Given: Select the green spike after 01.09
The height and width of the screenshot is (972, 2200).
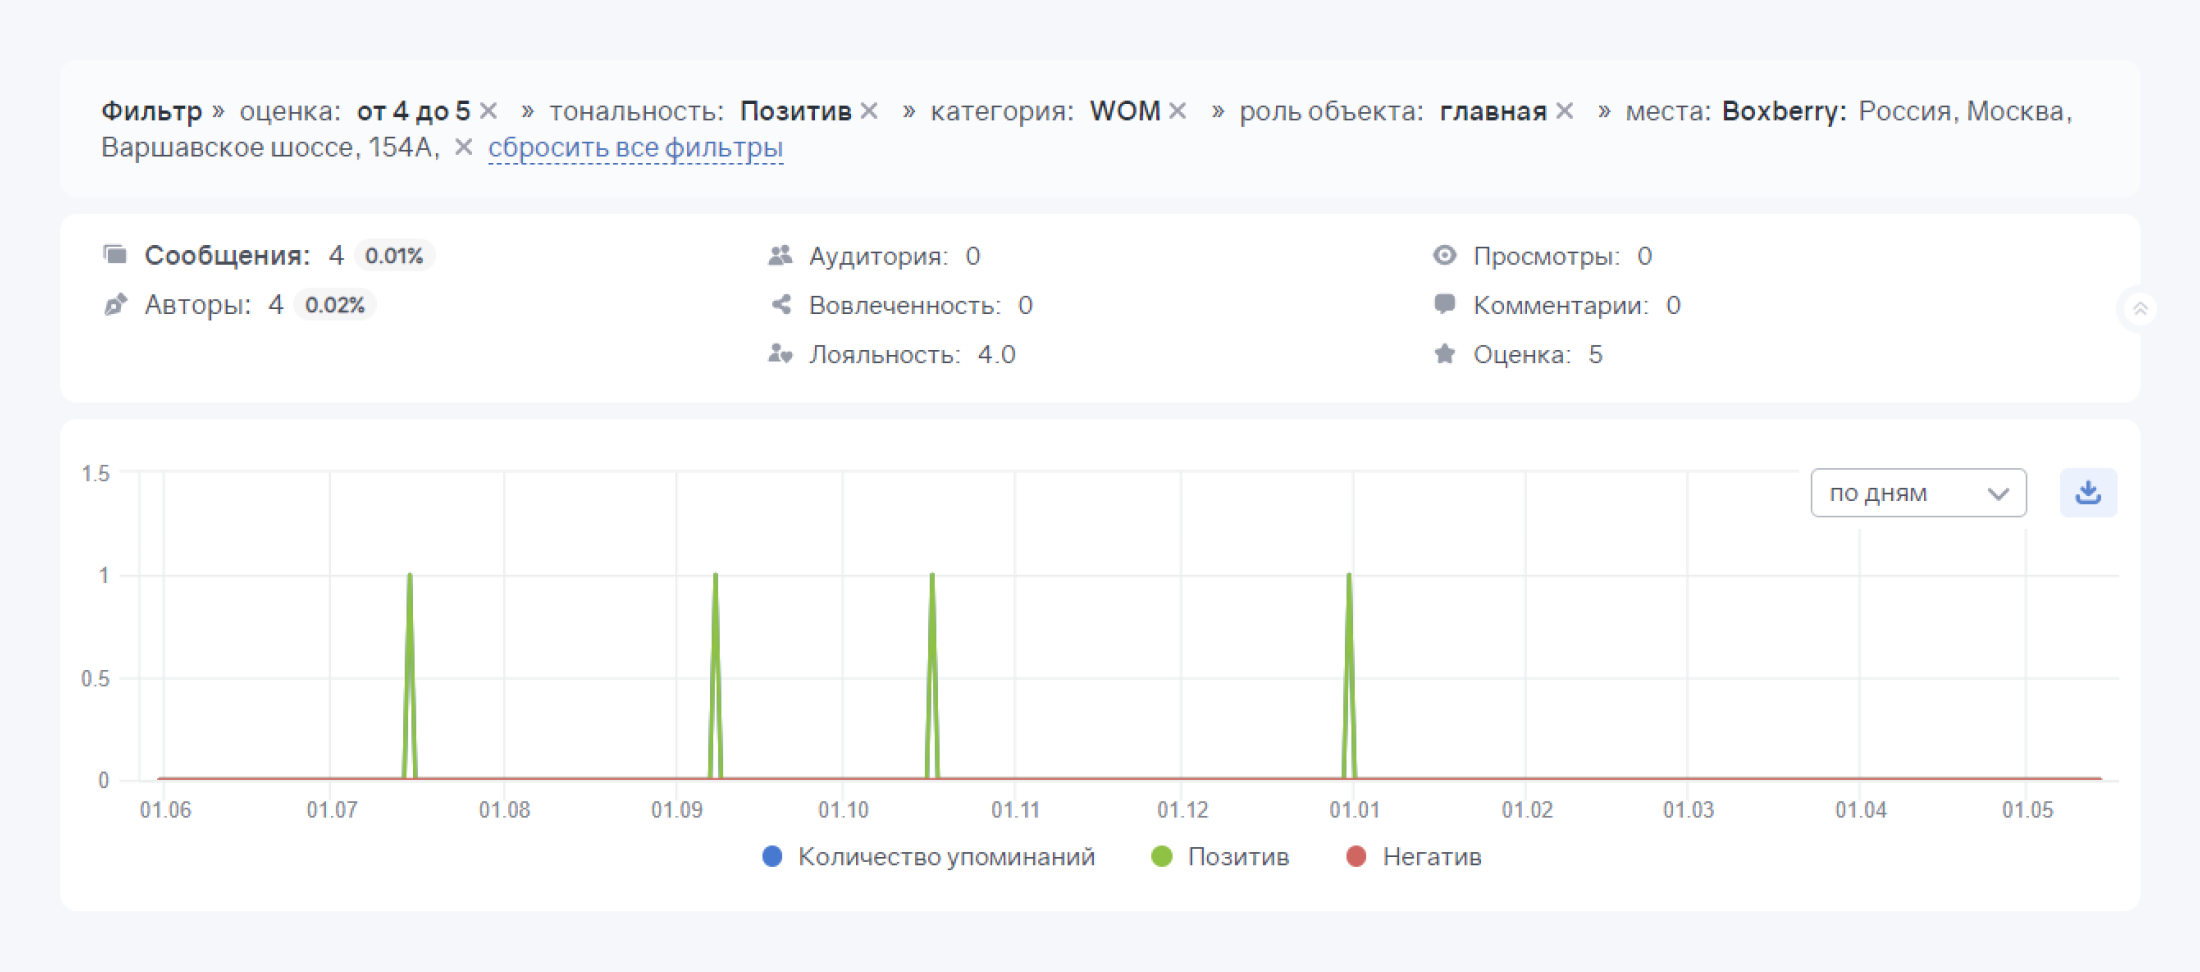Looking at the screenshot, I should tap(715, 675).
